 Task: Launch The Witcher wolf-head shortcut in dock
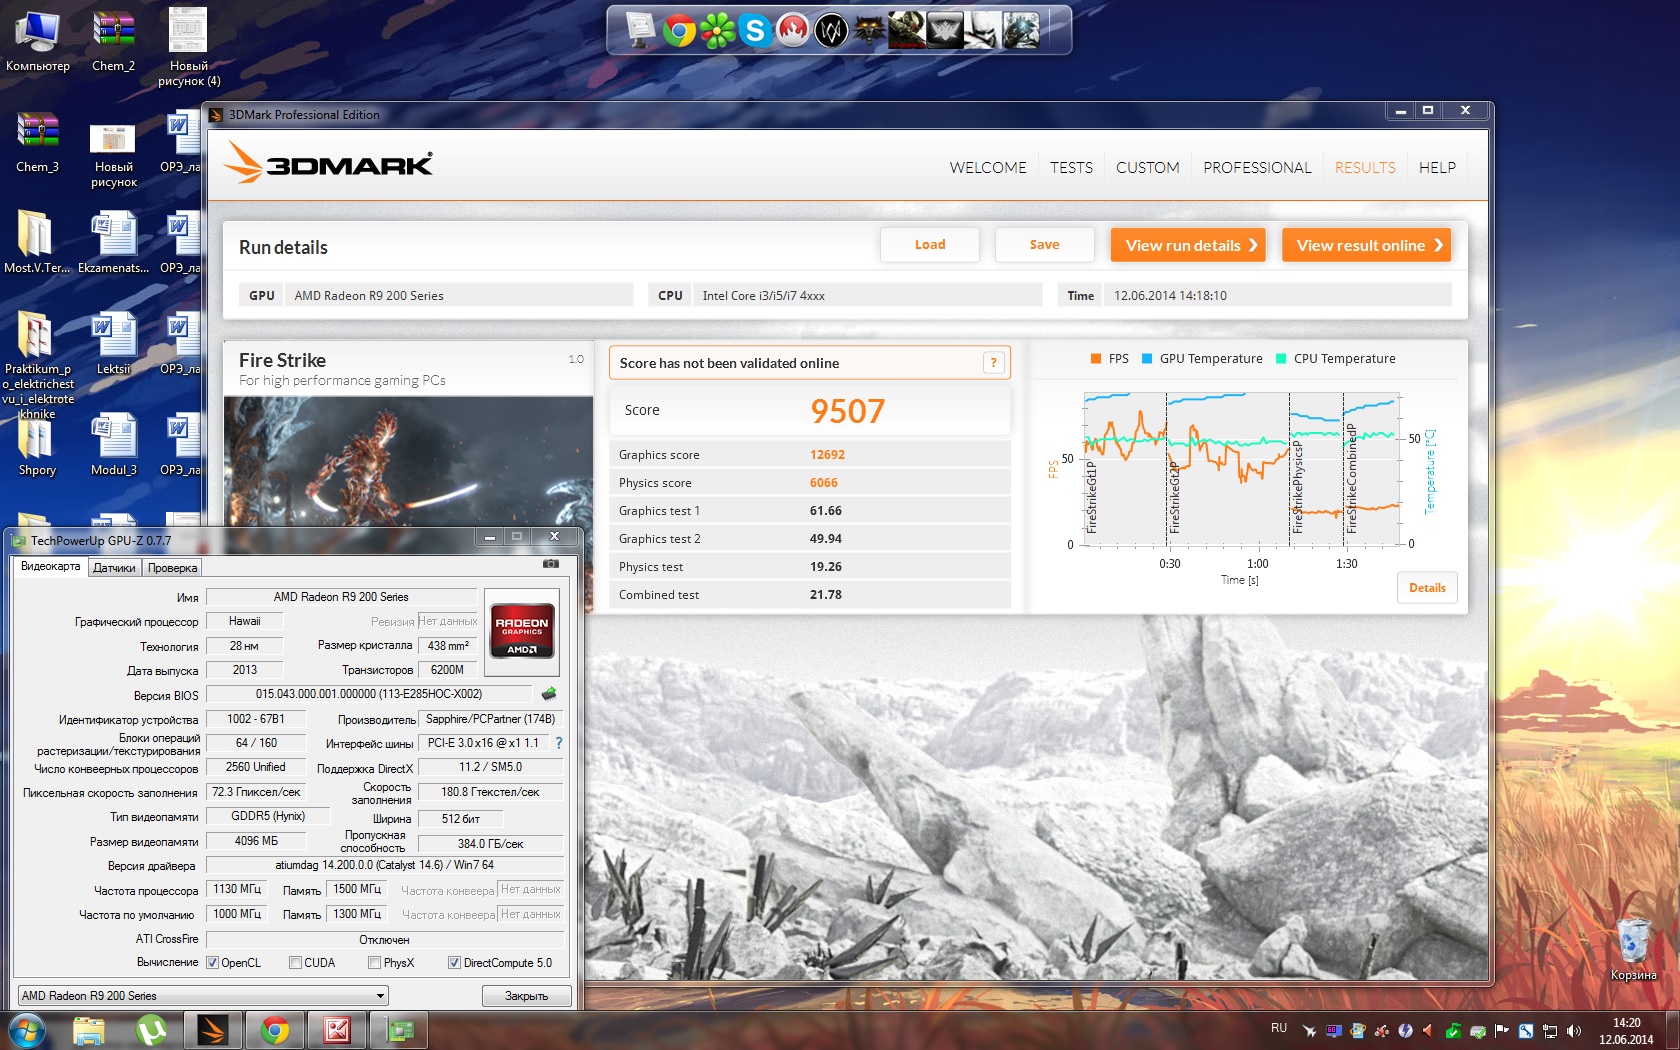tap(869, 31)
